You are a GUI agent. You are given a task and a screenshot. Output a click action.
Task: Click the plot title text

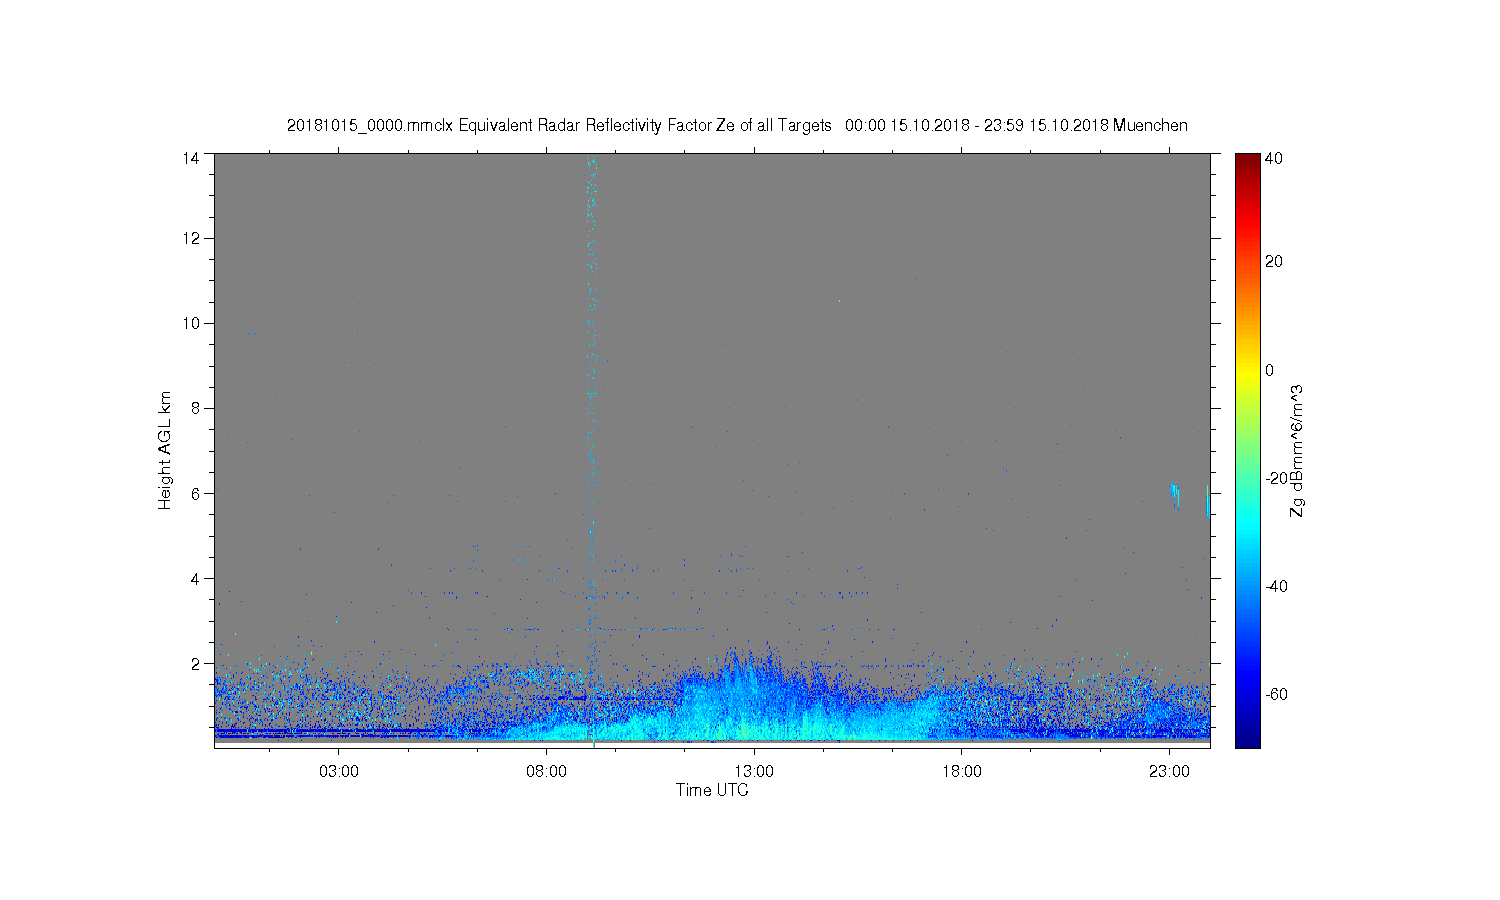click(x=737, y=125)
